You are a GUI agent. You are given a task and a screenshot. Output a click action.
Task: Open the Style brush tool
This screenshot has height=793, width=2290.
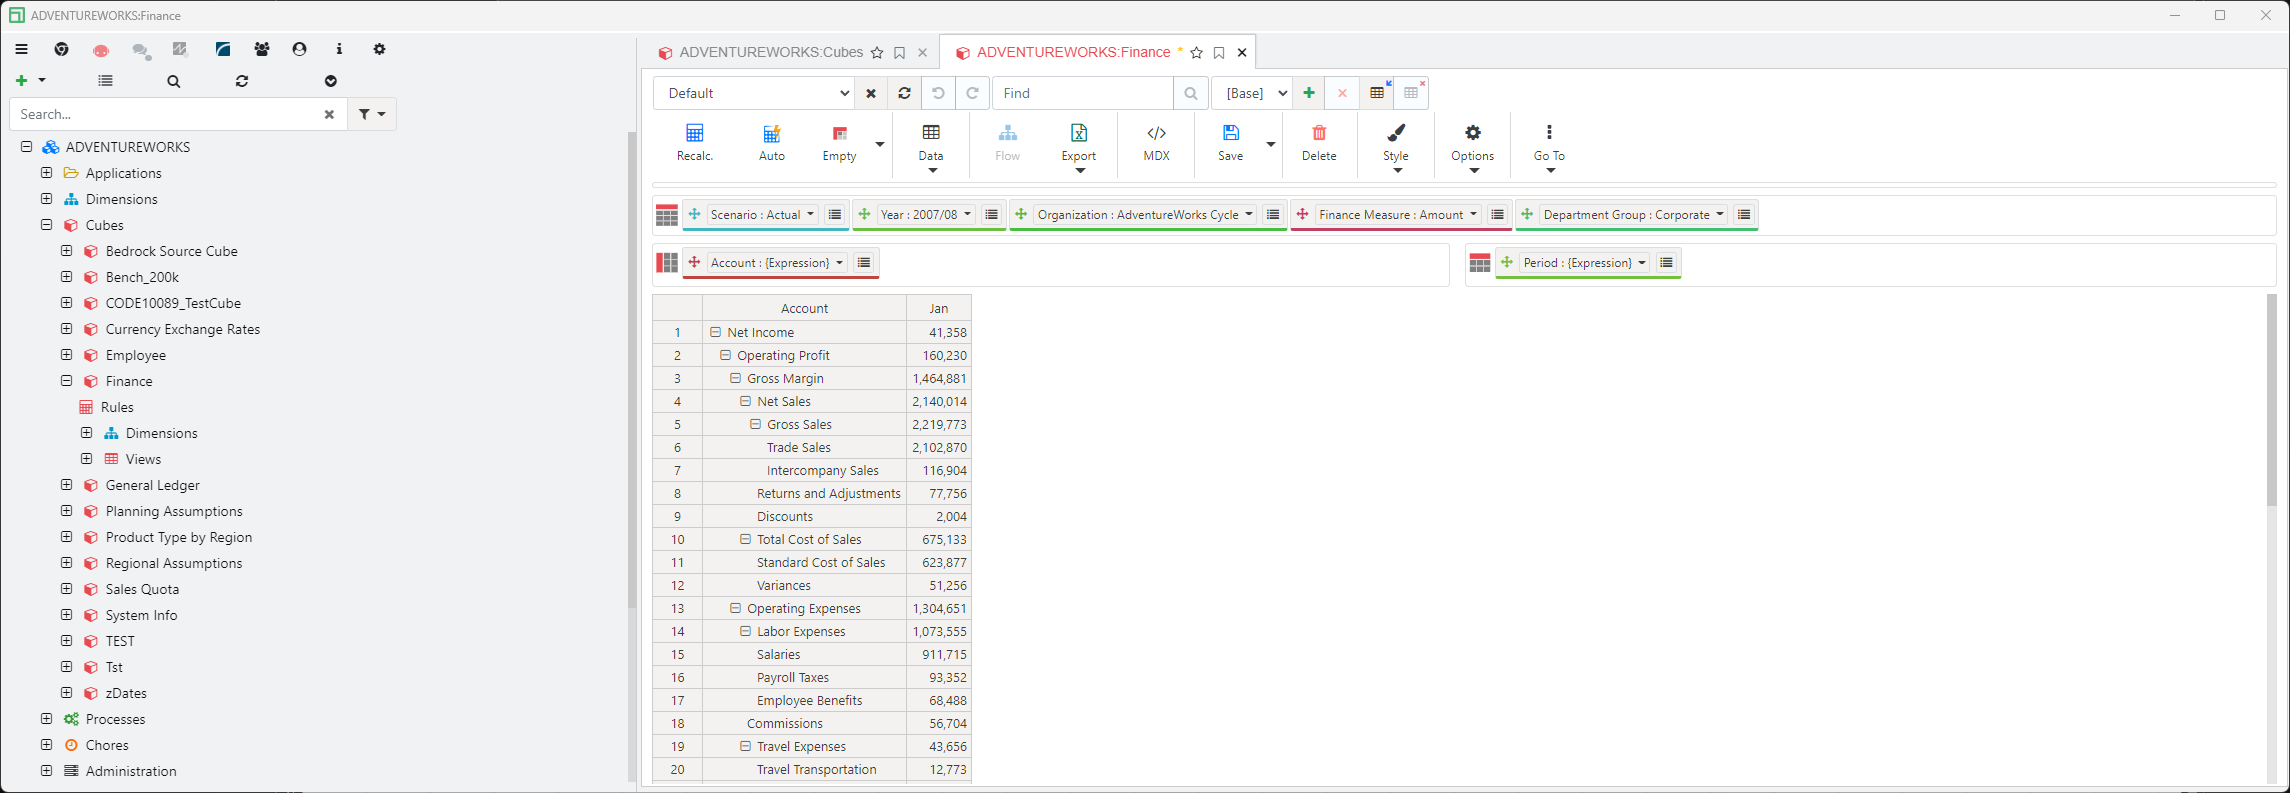click(1396, 133)
